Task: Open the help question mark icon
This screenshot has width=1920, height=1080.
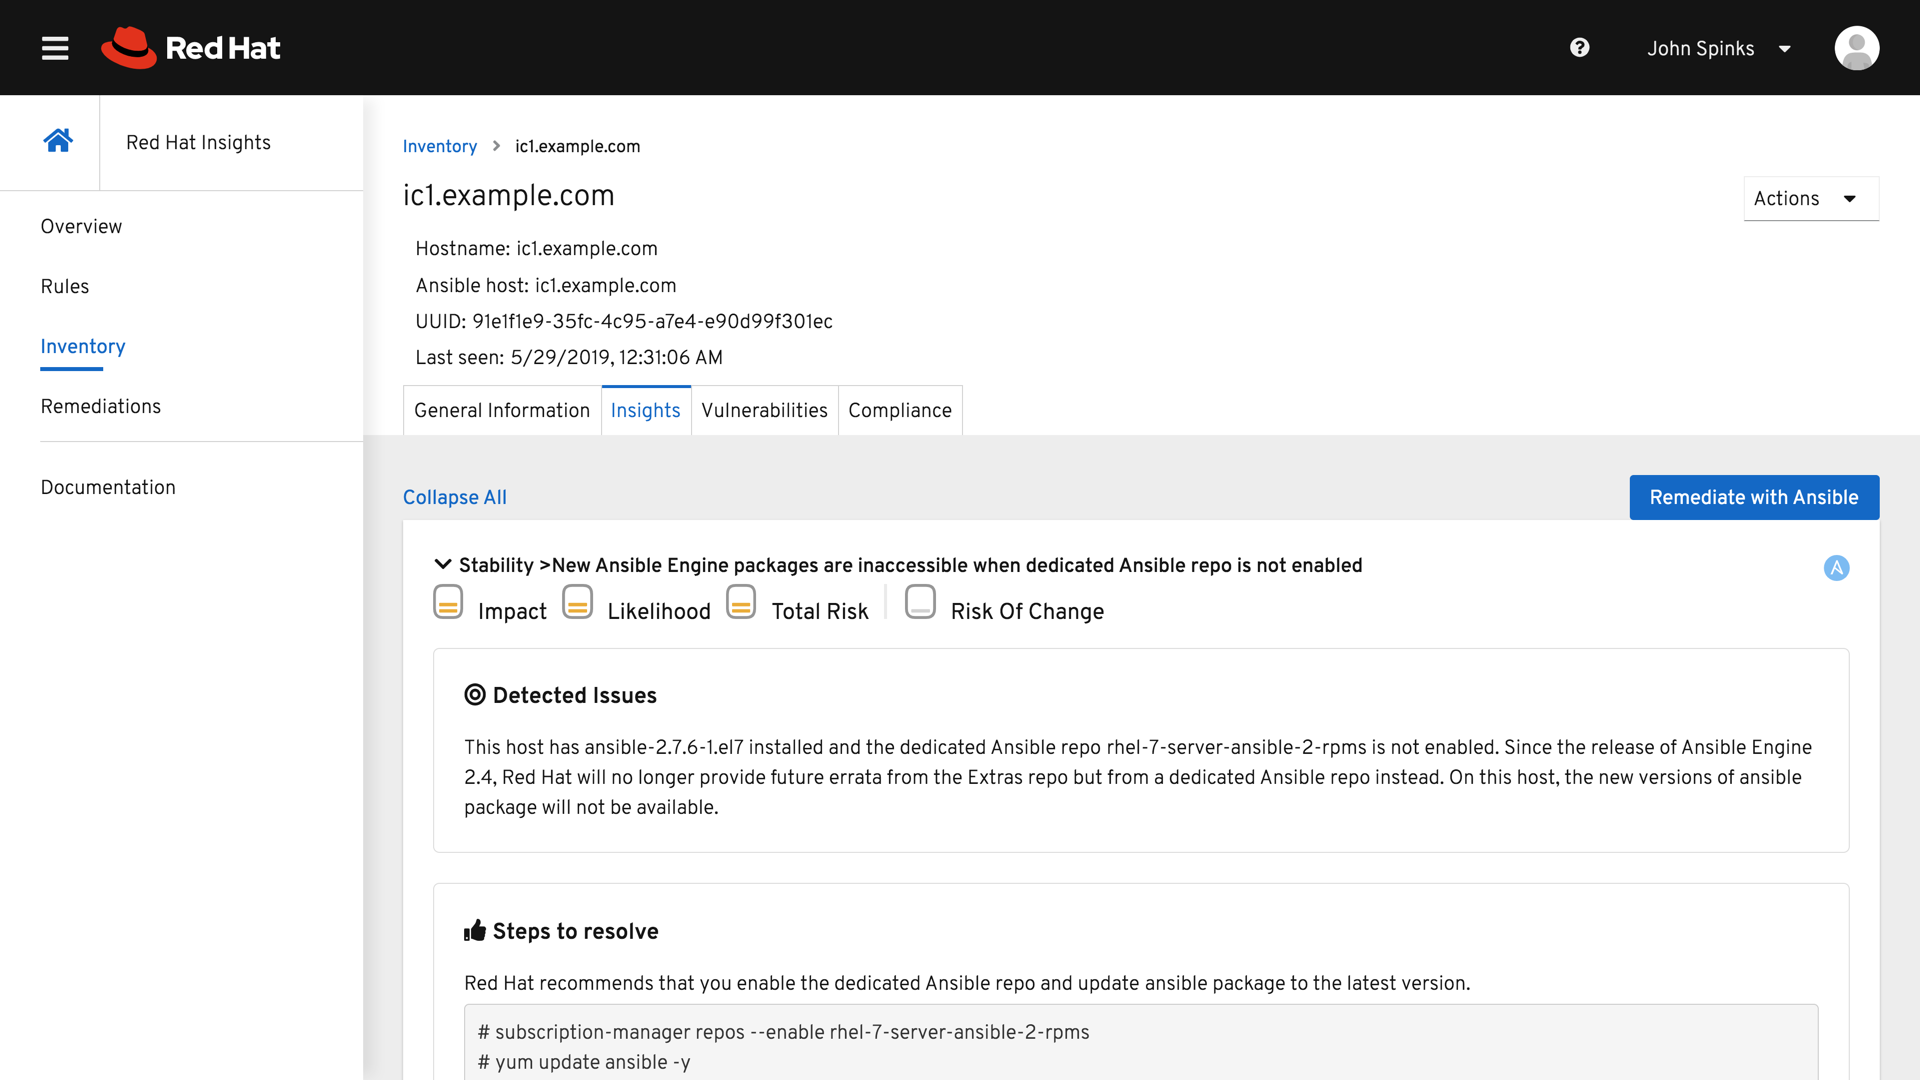Action: pyautogui.click(x=1579, y=48)
